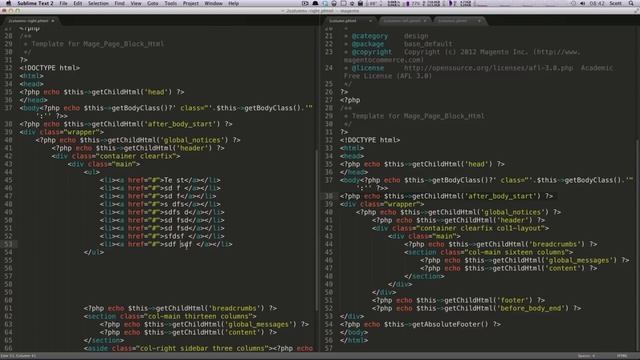Open the Find menu

[120, 3]
